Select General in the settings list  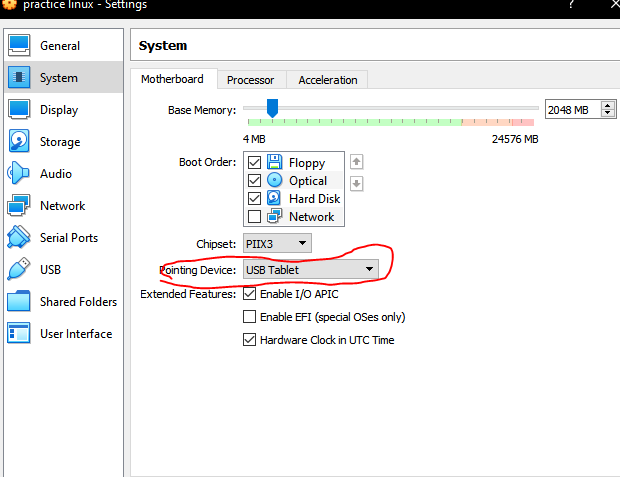click(64, 45)
